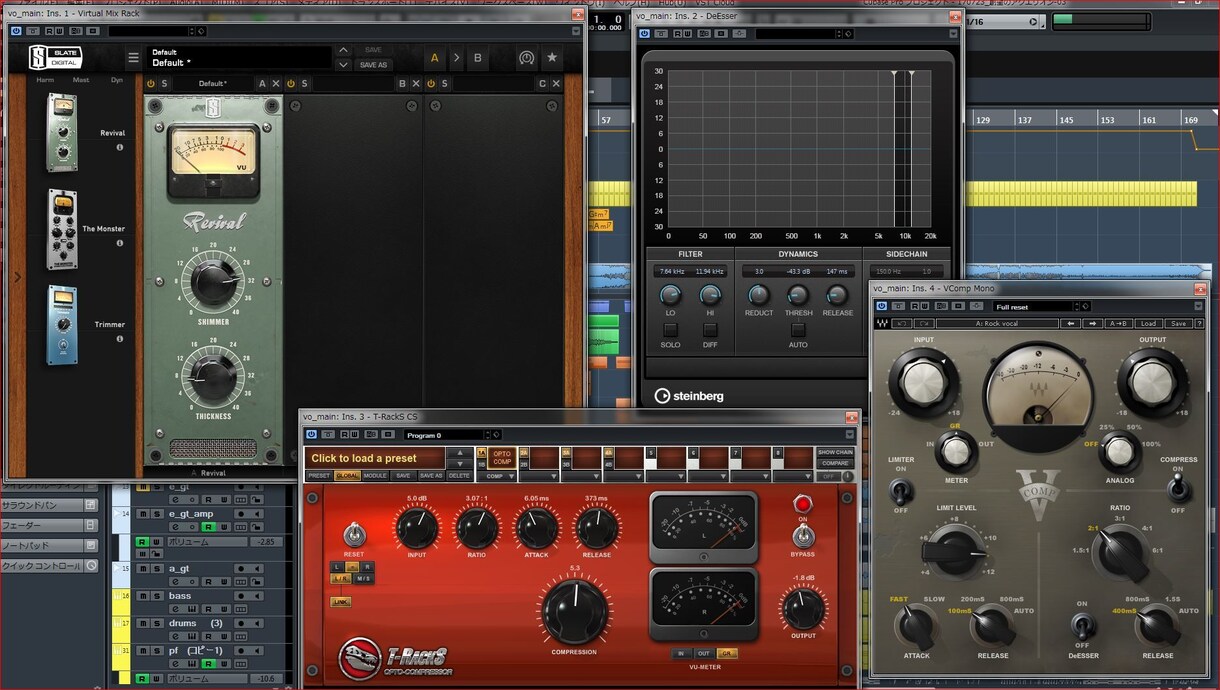The image size is (1220, 690).
Task: Go to the previous preset with the up arrow
Action: pos(343,50)
